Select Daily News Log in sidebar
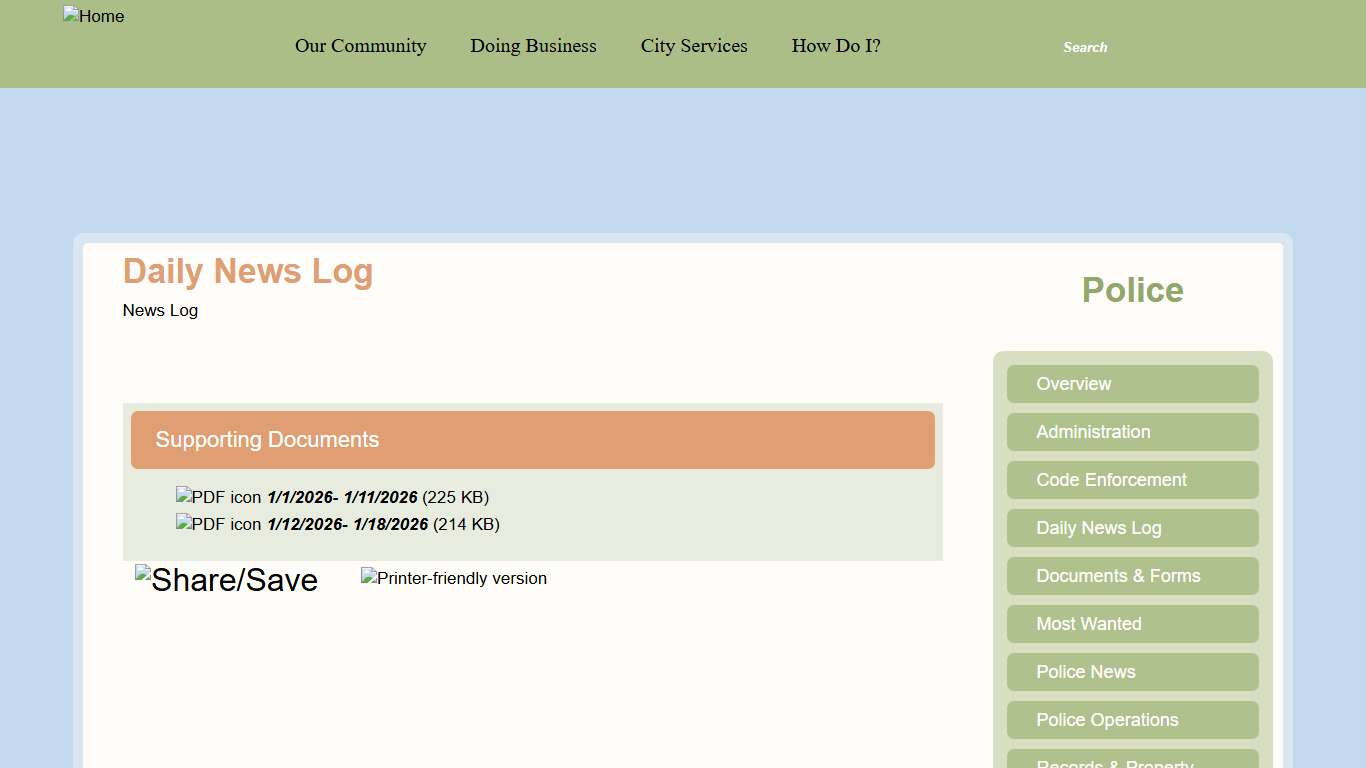 click(x=1132, y=528)
